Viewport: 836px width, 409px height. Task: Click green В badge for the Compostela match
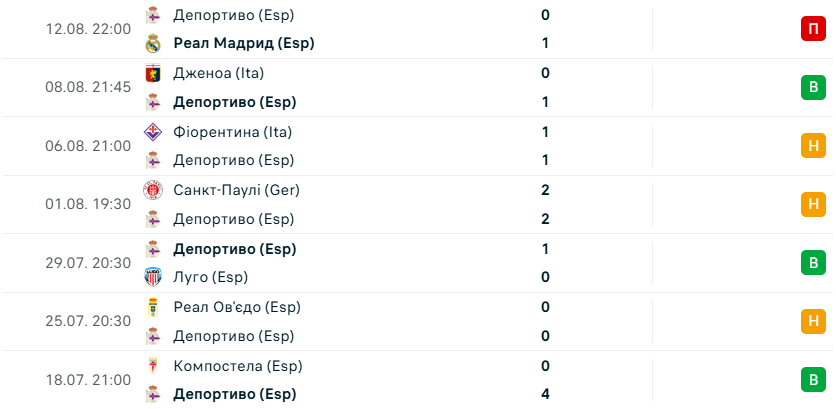pyautogui.click(x=813, y=380)
